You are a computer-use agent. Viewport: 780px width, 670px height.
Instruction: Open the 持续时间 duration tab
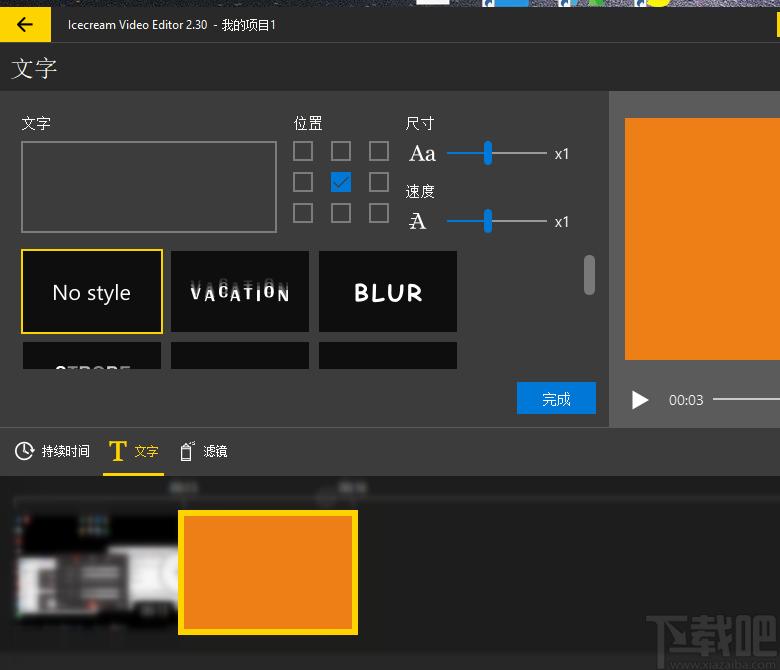tap(52, 451)
